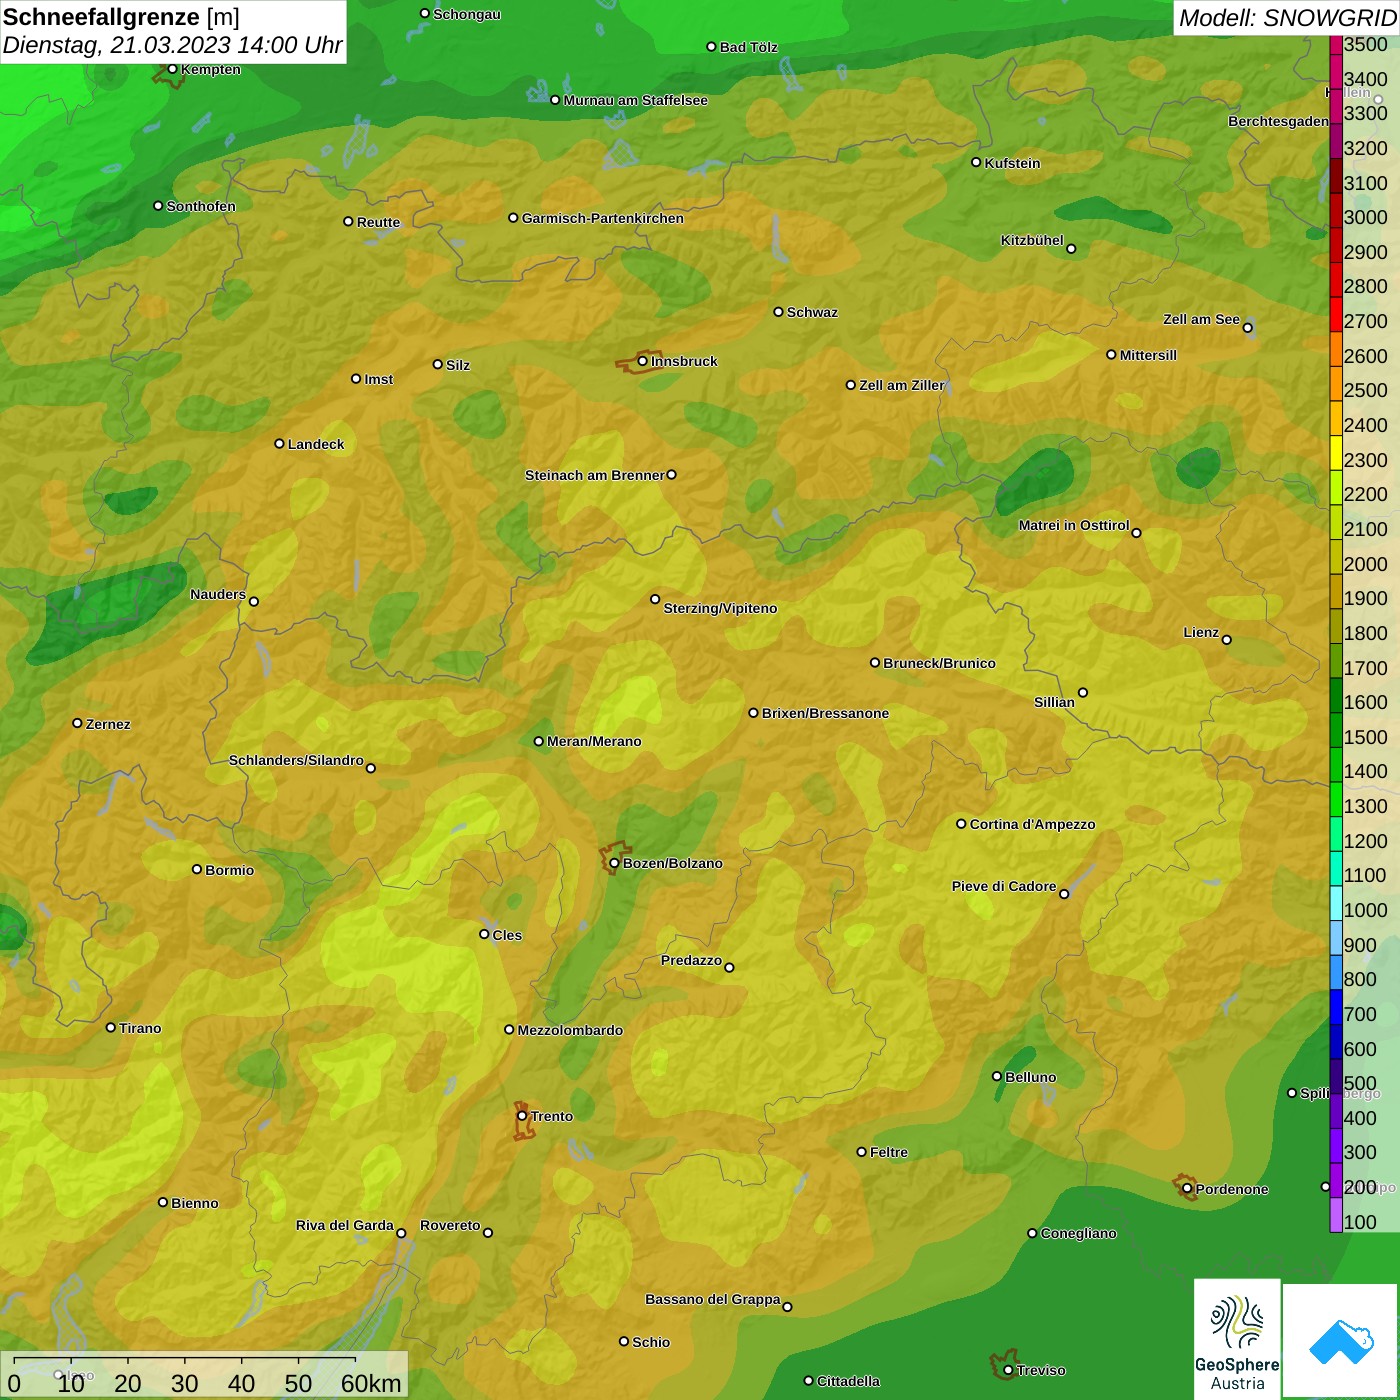
Task: Click the Landeck town label
Action: coord(316,444)
